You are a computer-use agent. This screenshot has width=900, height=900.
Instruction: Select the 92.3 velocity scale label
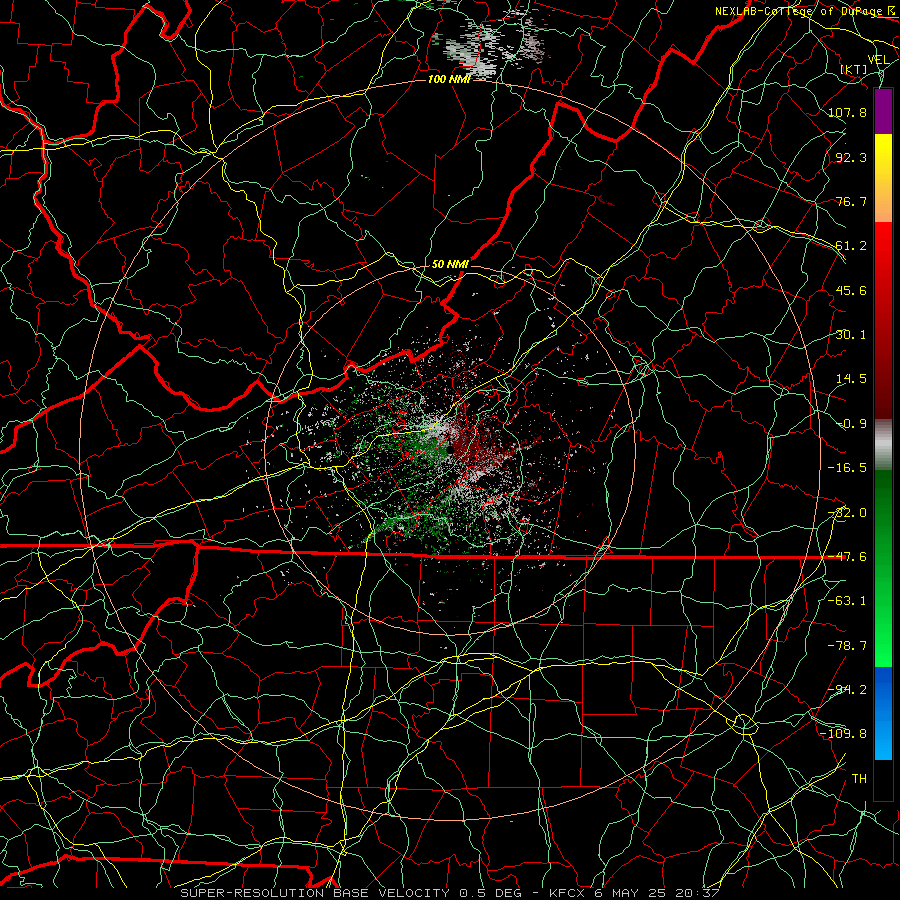851,157
